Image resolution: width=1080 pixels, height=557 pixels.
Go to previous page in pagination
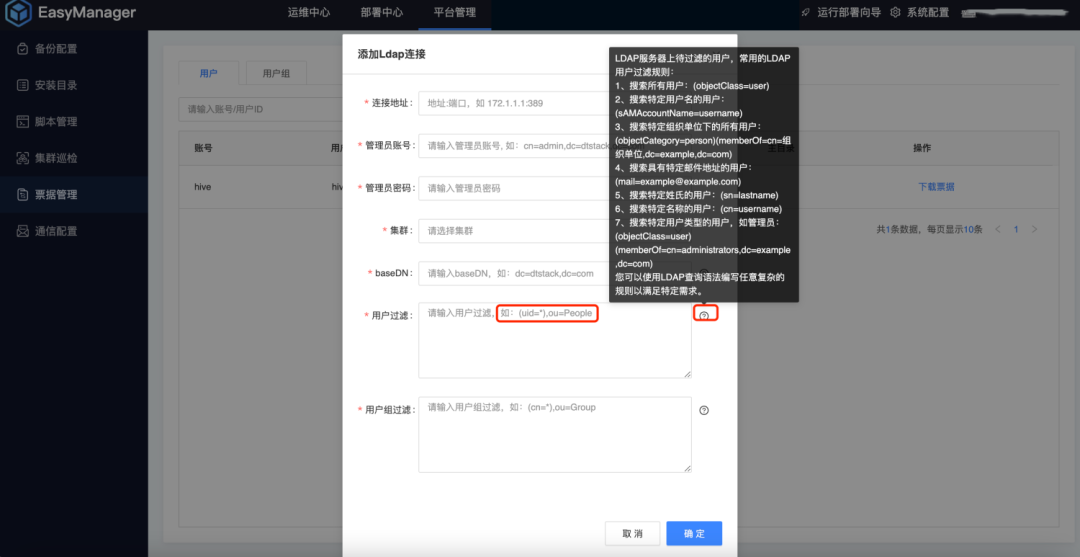coord(997,230)
